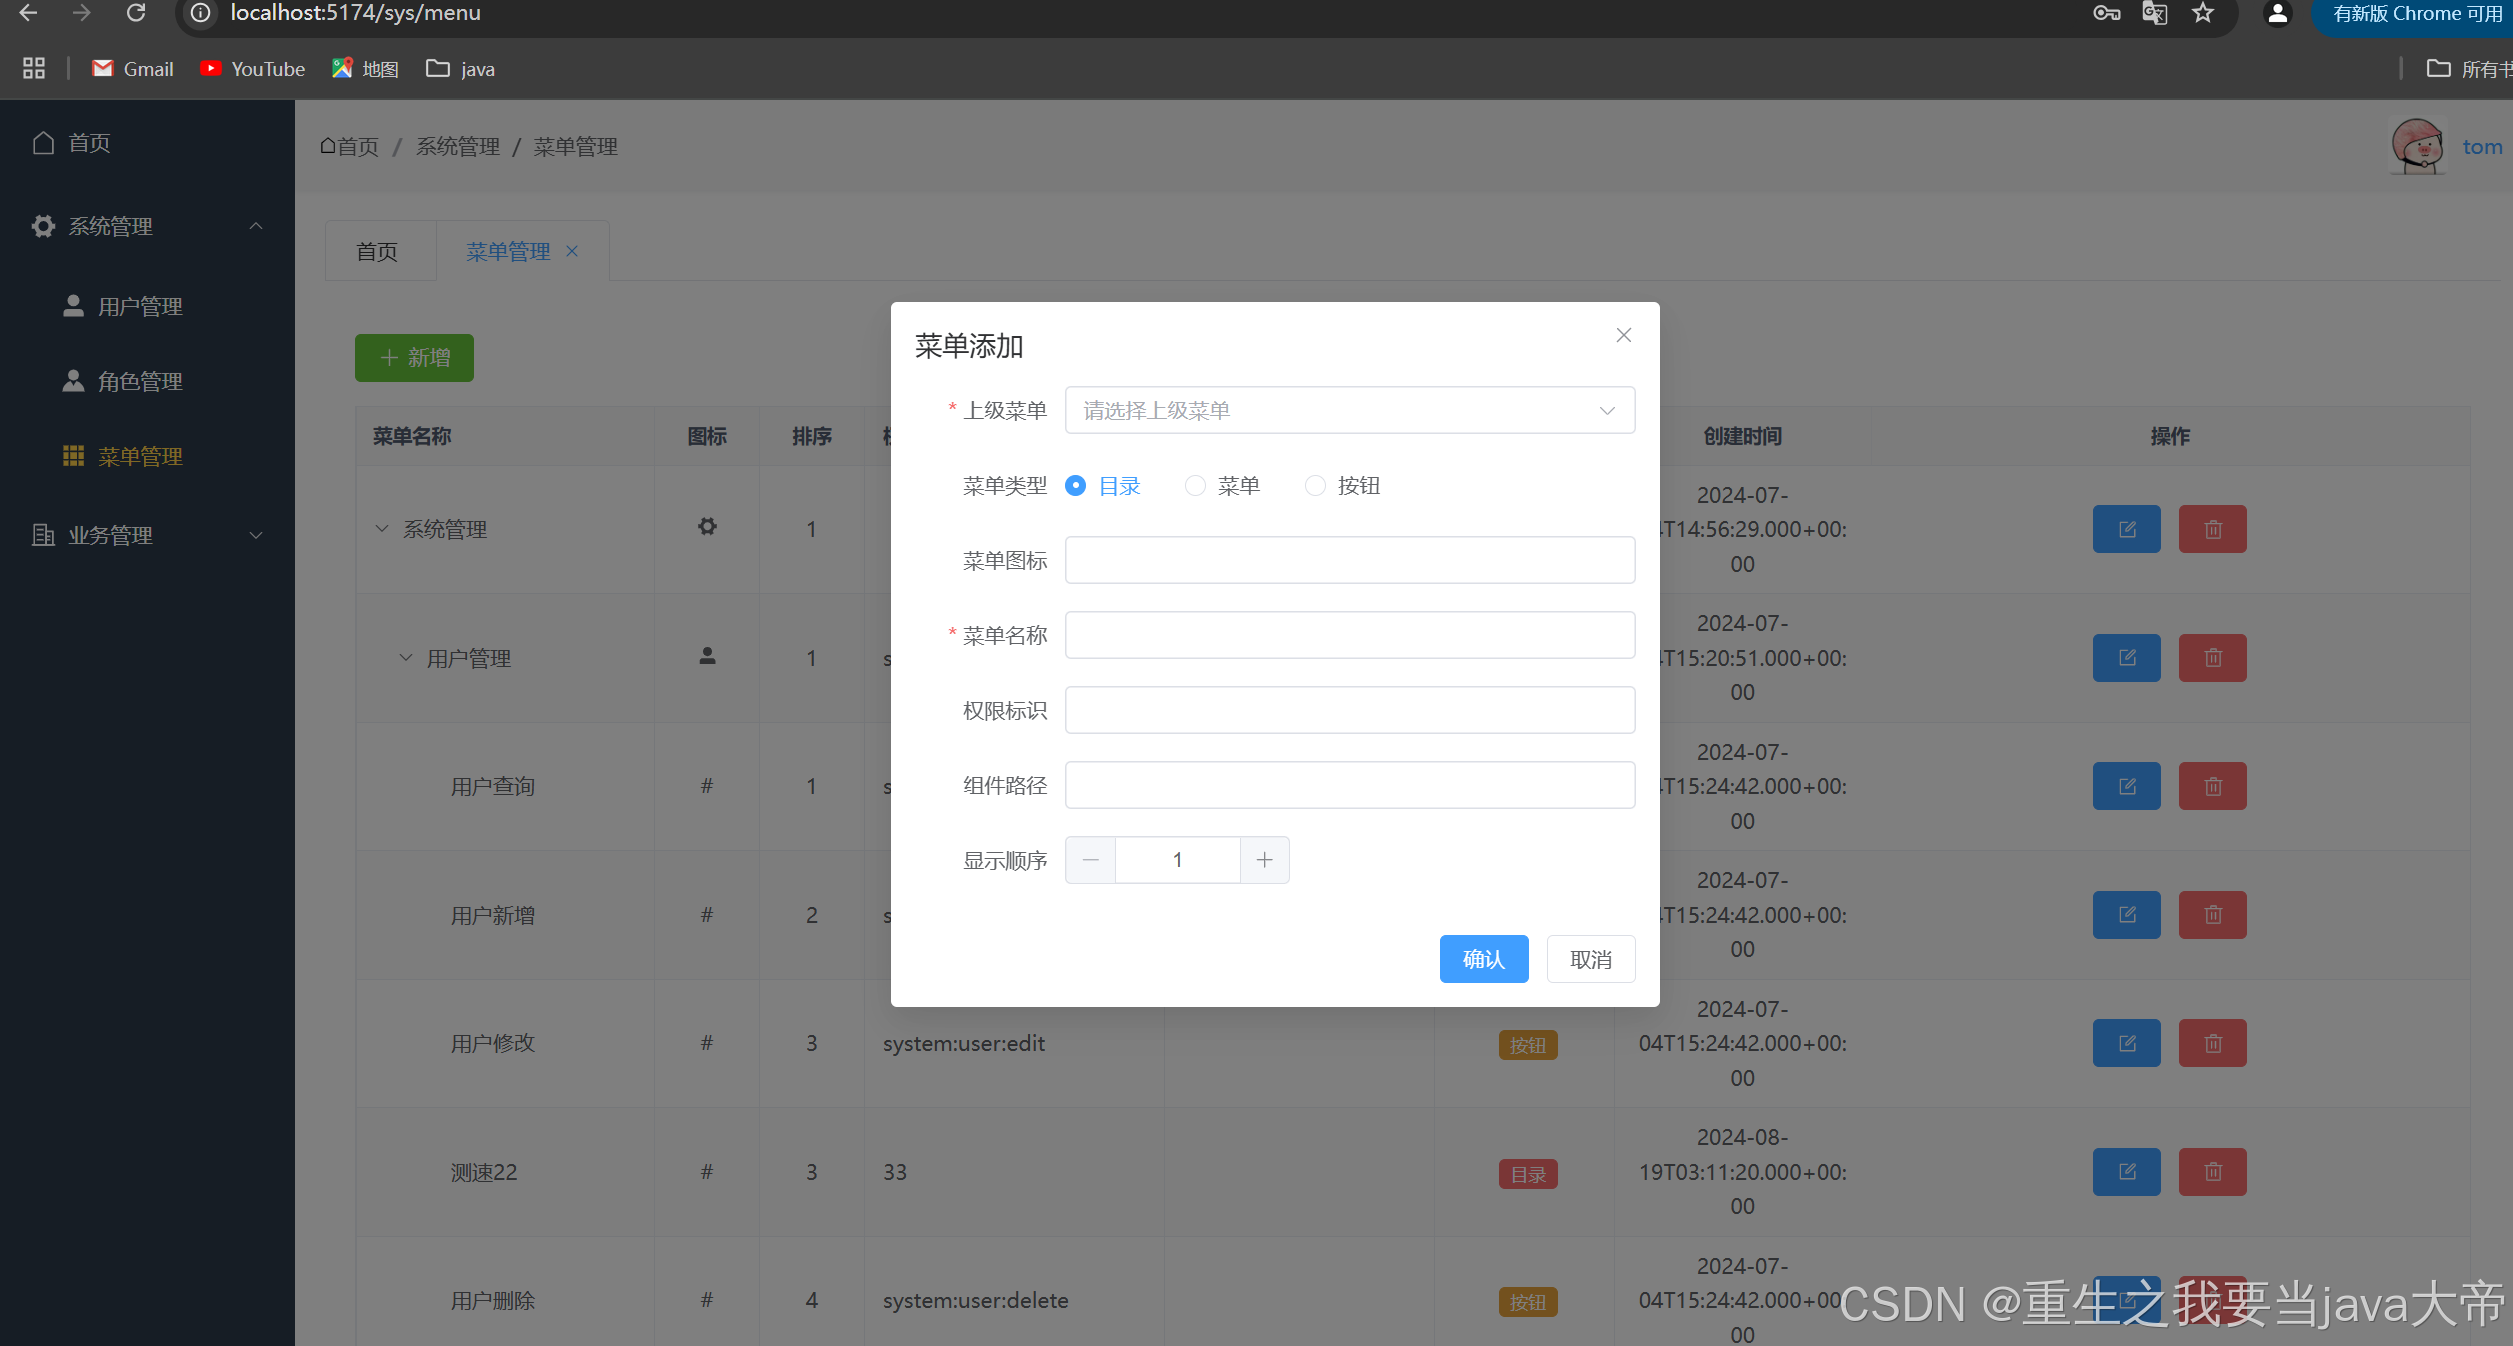The image size is (2513, 1346).
Task: Bookmark the page with the star icon
Action: coord(2203,13)
